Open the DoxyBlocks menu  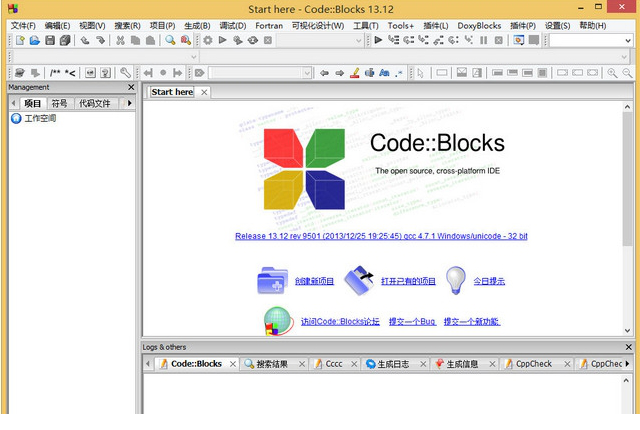(479, 26)
